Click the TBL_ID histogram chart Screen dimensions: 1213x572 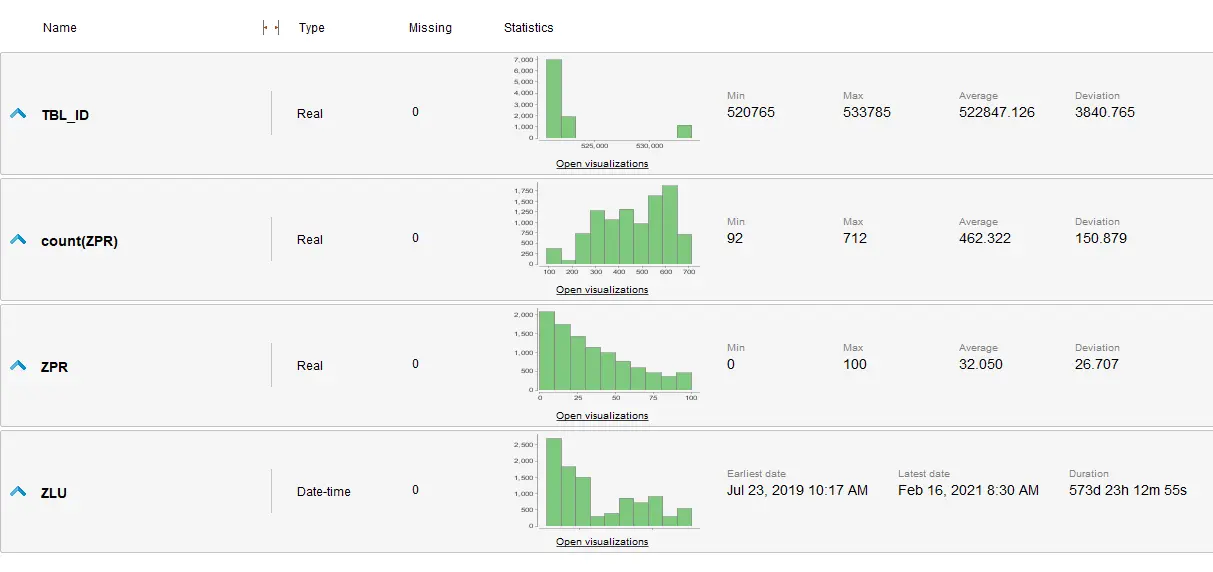617,100
